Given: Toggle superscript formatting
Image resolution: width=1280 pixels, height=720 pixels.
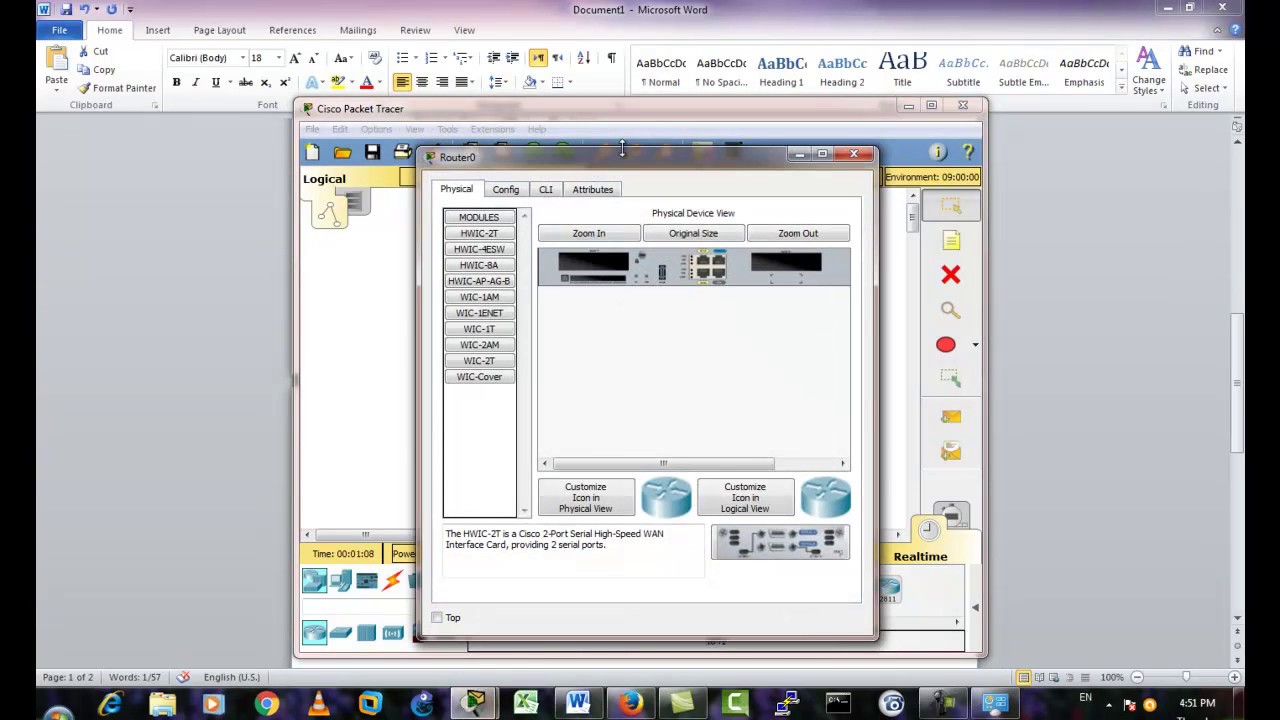Looking at the screenshot, I should (285, 82).
